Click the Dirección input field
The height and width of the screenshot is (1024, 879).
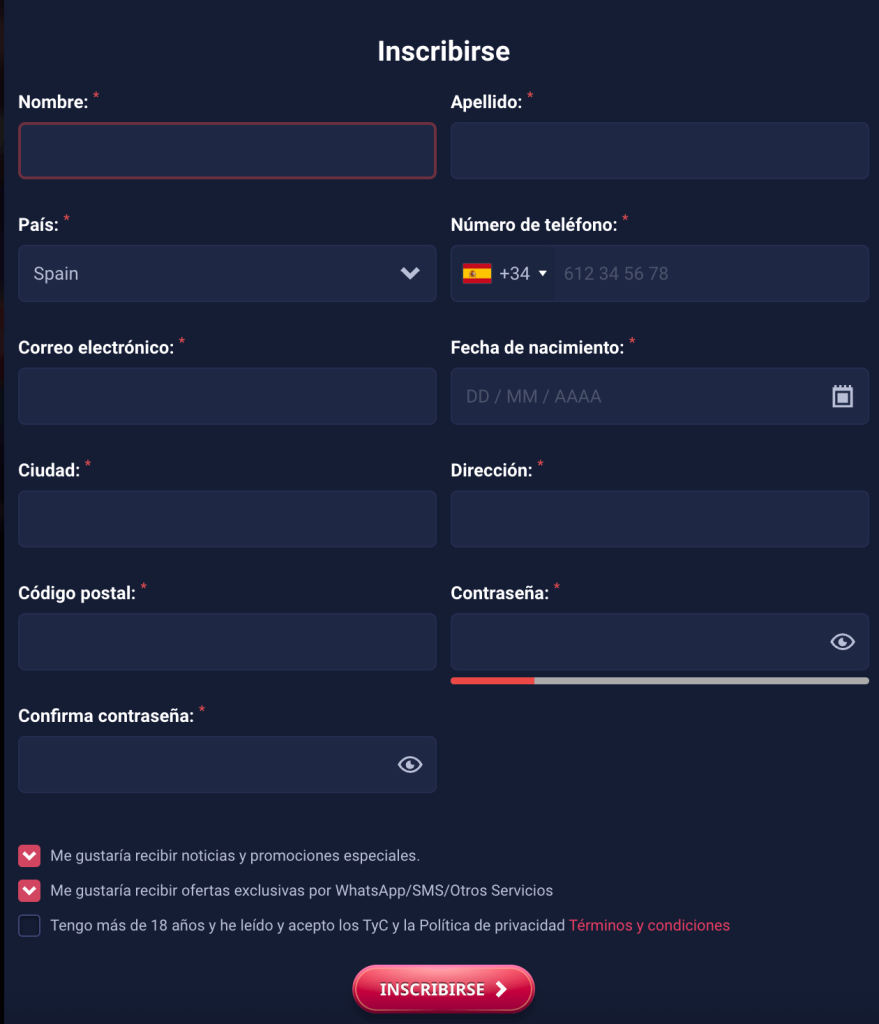point(659,519)
